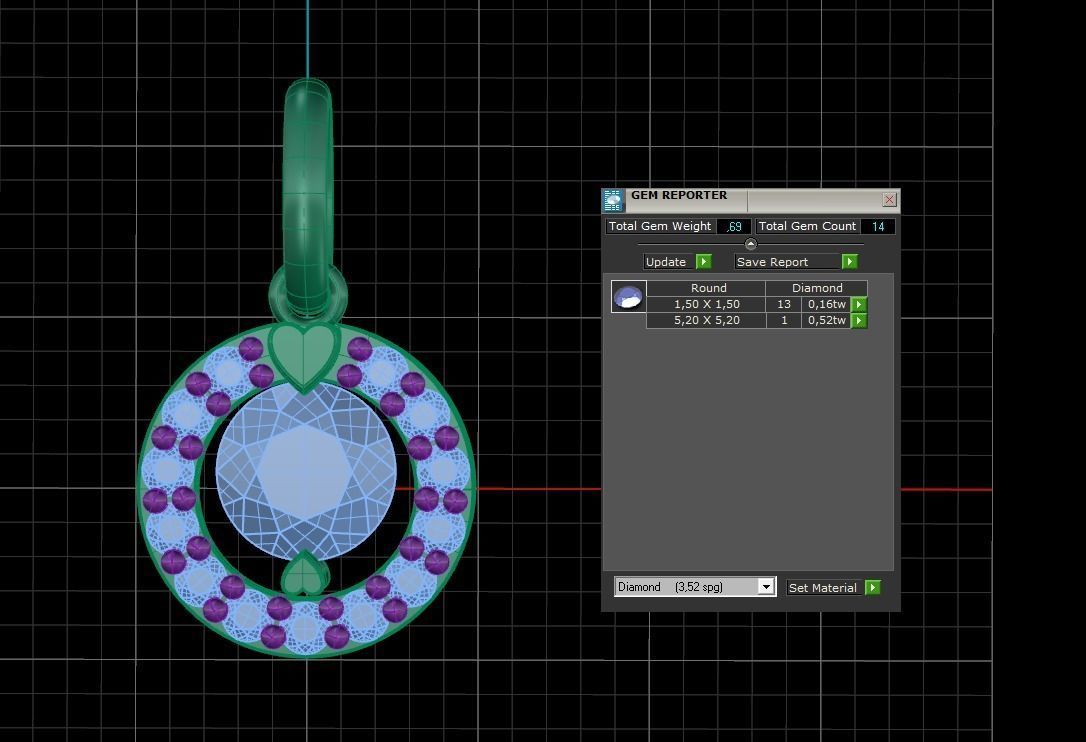This screenshot has height=742, width=1086.
Task: Select the round gem thumbnail icon
Action: [x=629, y=297]
